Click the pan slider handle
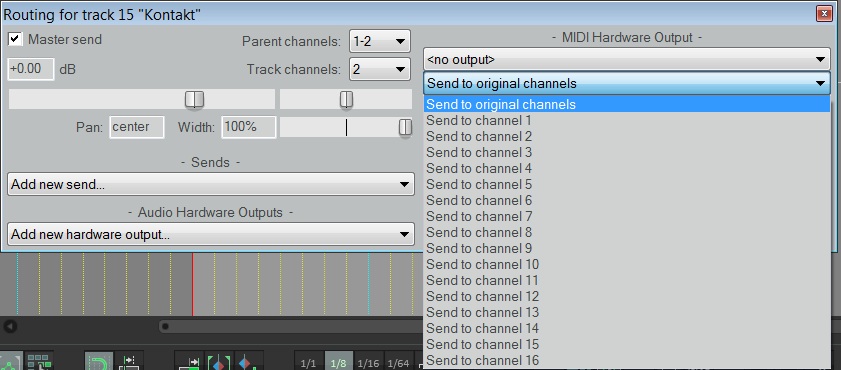The width and height of the screenshot is (841, 370). click(x=346, y=99)
